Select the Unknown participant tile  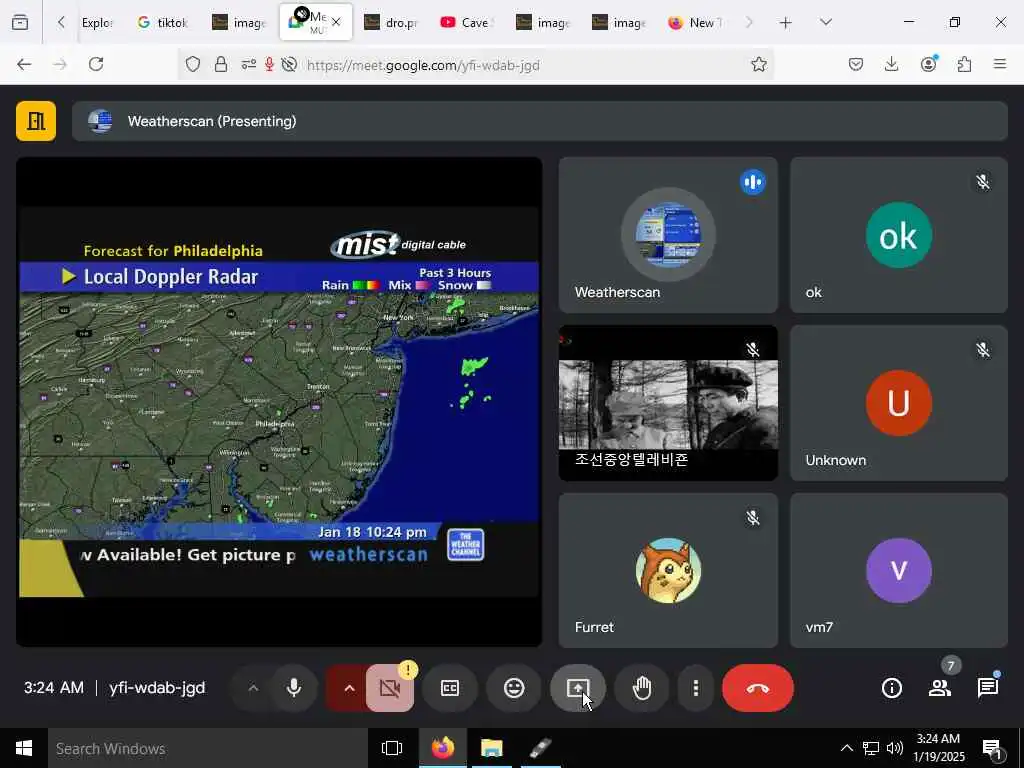tap(899, 403)
